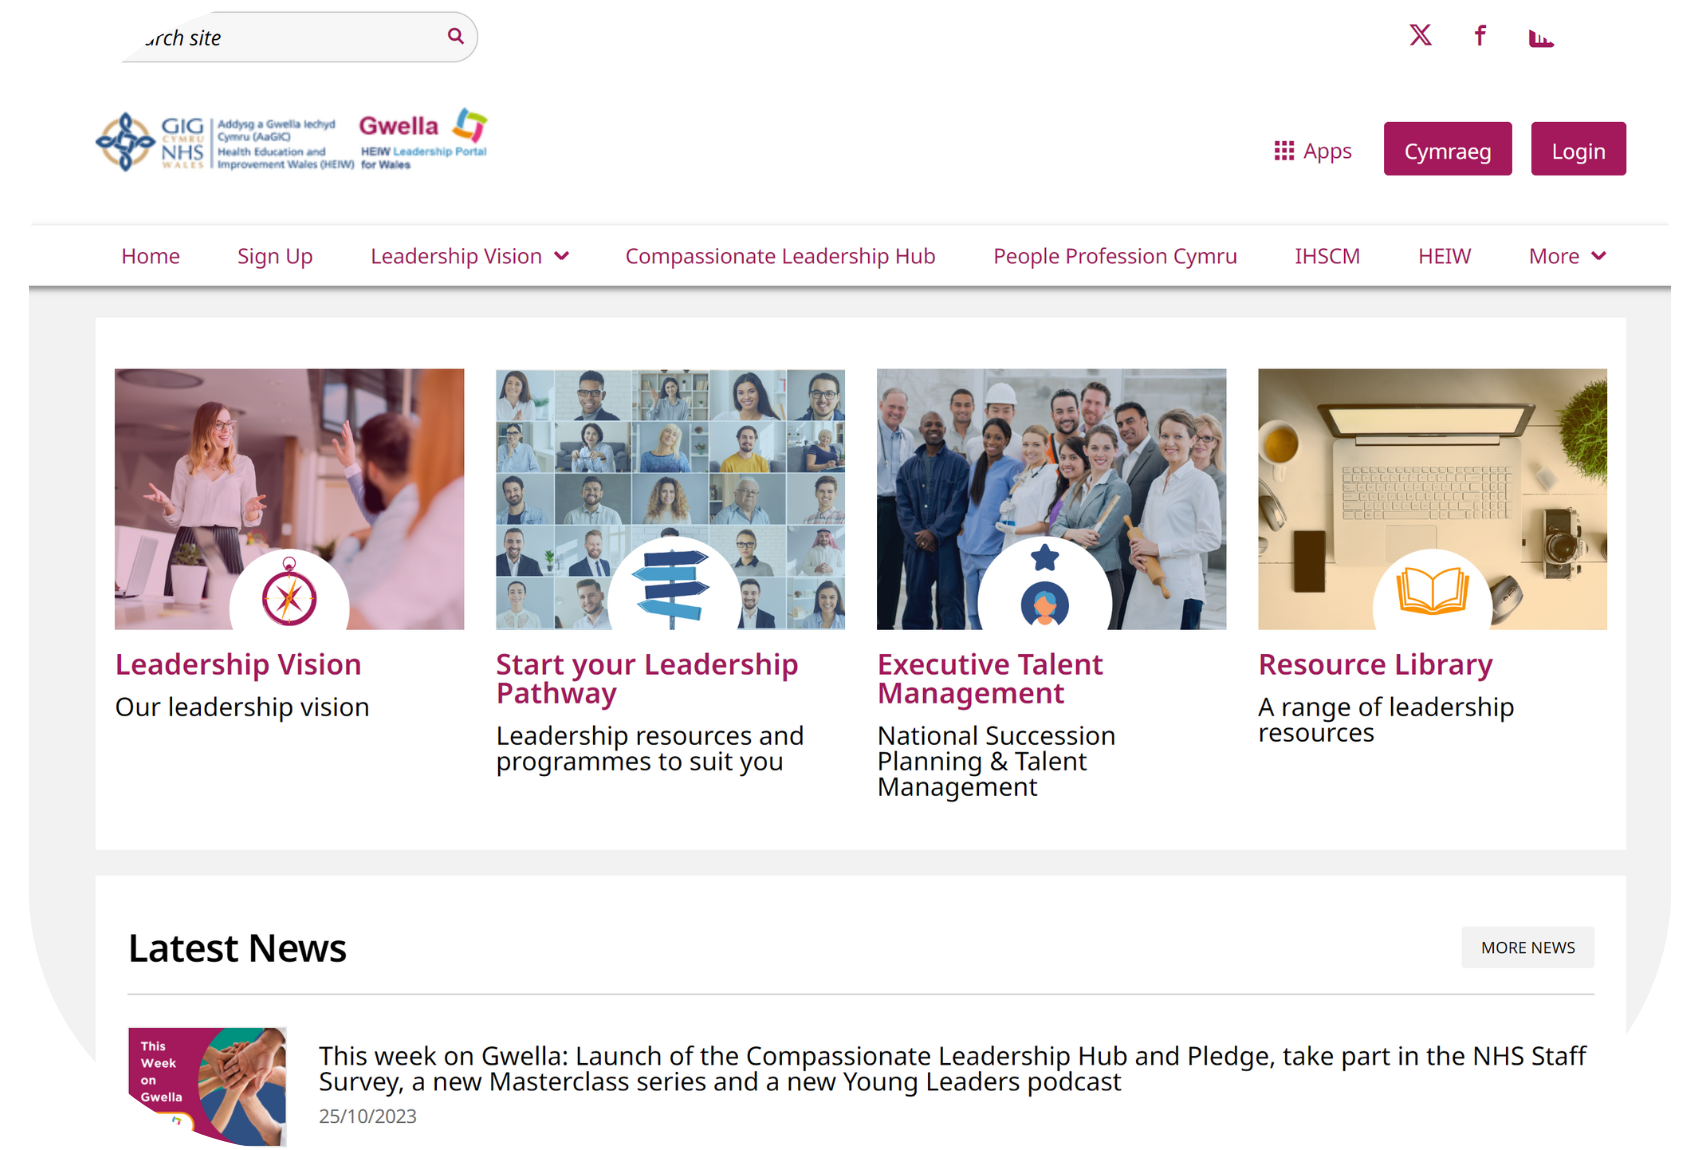
Task: Click the open book Resource Library icon
Action: (x=1432, y=590)
